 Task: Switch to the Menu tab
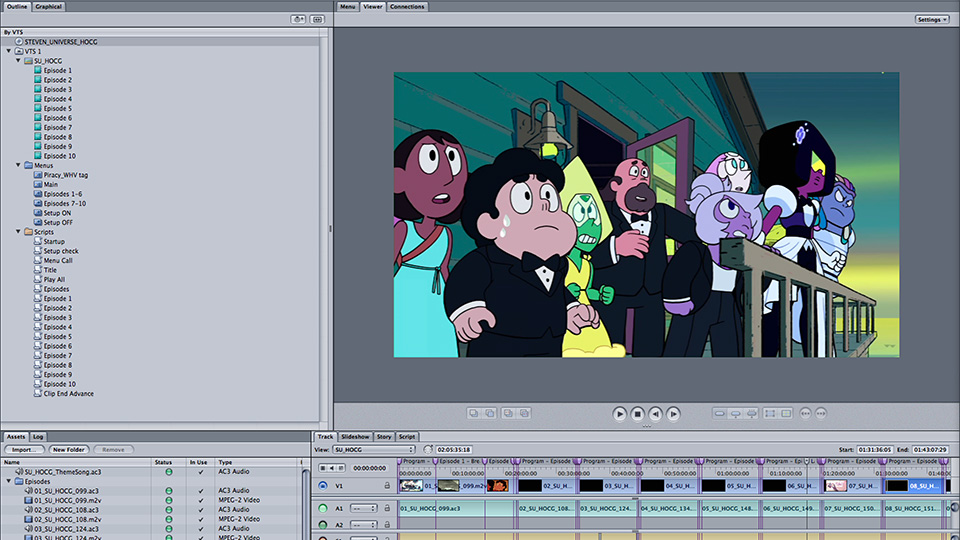347,6
